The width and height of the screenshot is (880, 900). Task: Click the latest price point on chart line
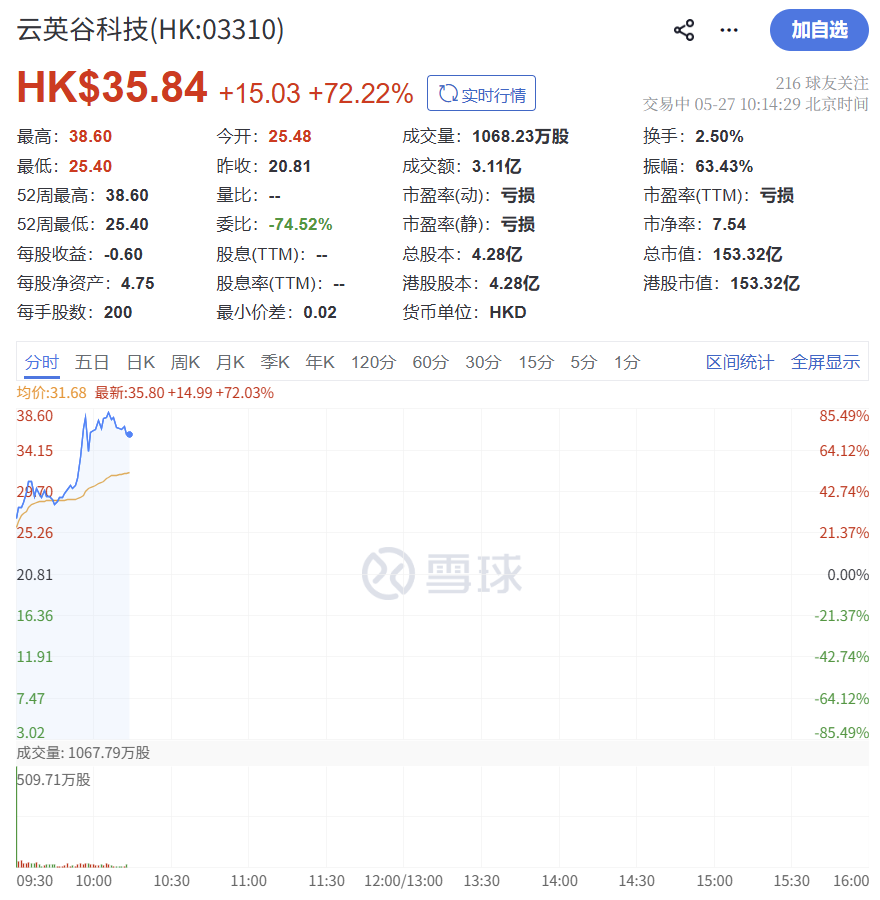(130, 435)
